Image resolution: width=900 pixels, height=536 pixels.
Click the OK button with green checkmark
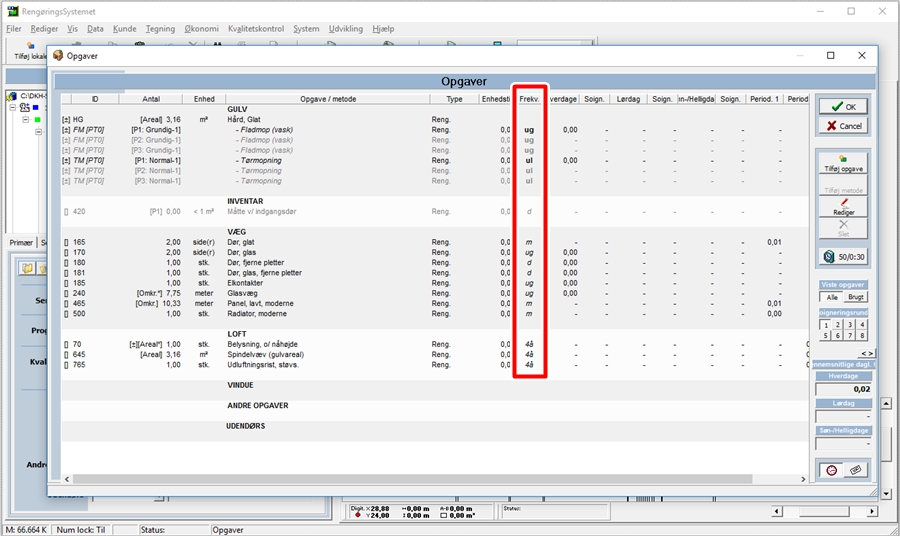pyautogui.click(x=843, y=107)
